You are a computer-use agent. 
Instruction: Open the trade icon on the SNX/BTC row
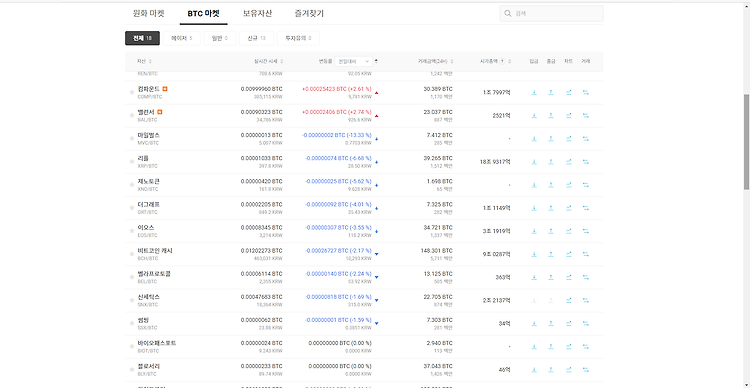point(585,300)
